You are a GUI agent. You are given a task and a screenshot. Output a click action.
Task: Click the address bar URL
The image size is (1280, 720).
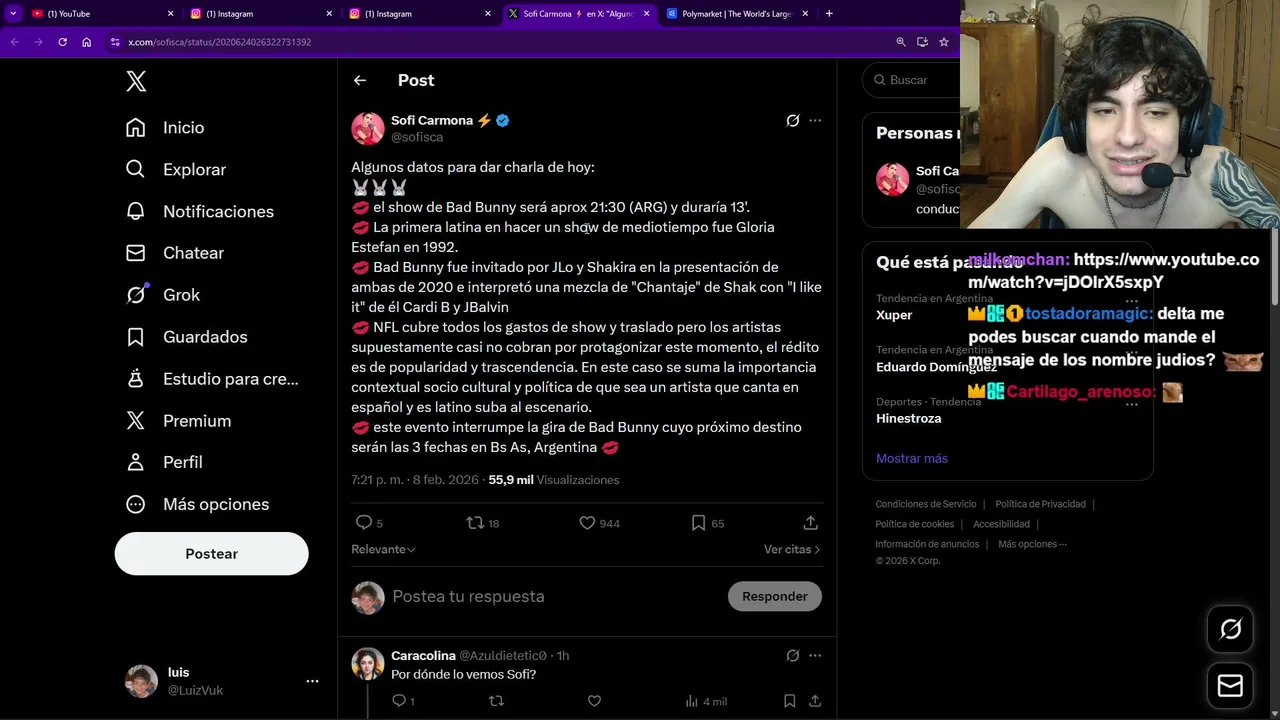pos(219,42)
